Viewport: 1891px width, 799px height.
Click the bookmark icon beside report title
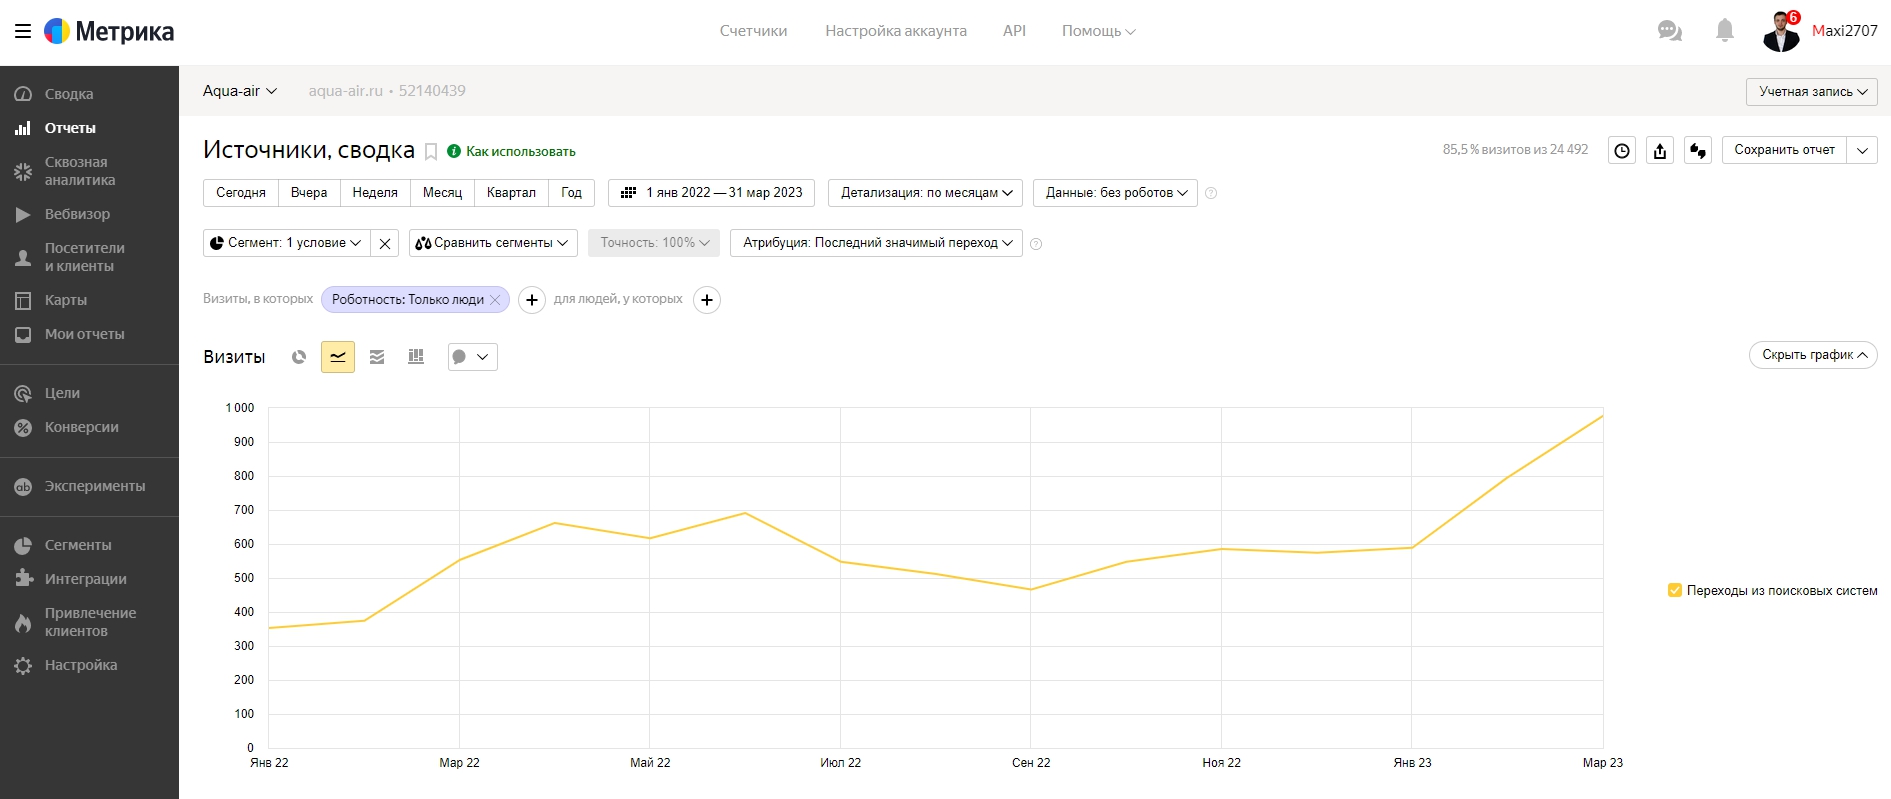pyautogui.click(x=431, y=151)
